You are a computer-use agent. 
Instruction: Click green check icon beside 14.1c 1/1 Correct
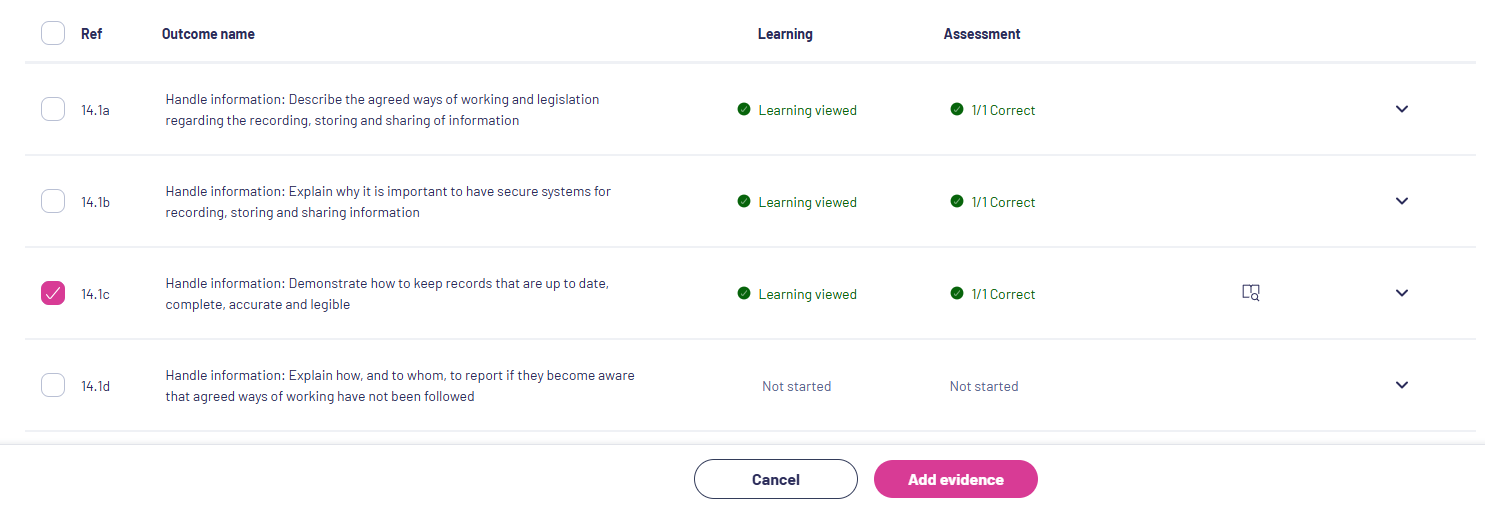click(957, 293)
